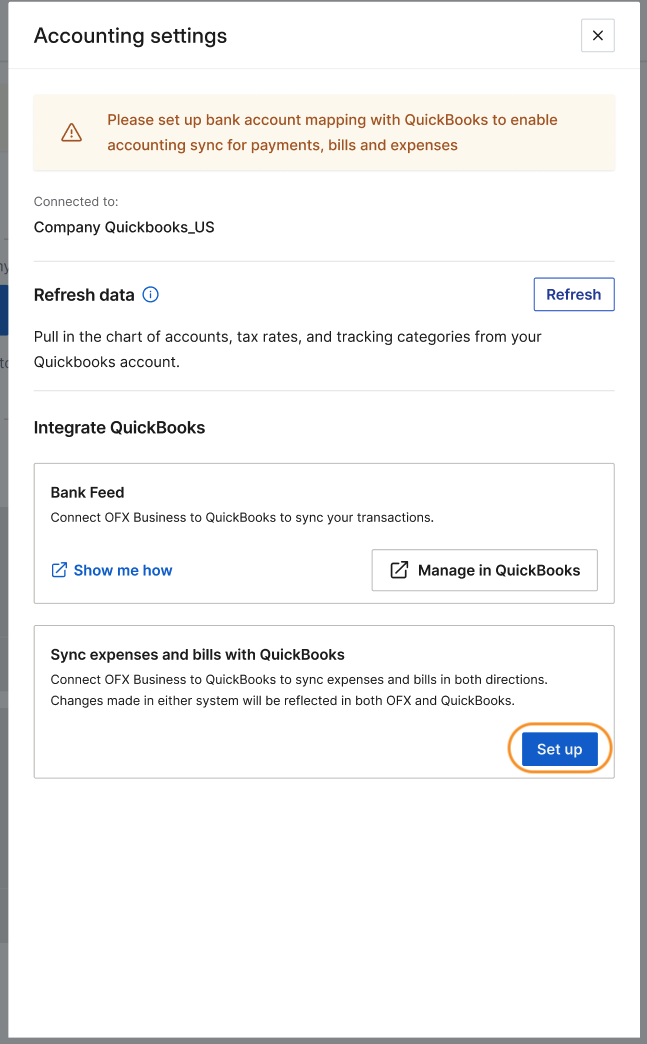Click "Sync expenses and bills with QuickBooks" heading
Viewport: 647px width, 1044px height.
pos(197,655)
